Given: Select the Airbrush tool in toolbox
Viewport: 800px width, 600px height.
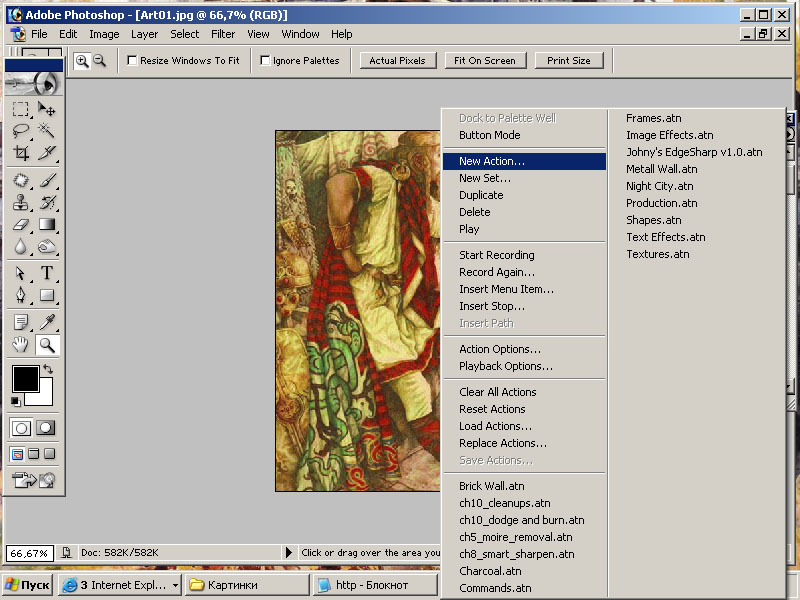Looking at the screenshot, I should click(21, 180).
